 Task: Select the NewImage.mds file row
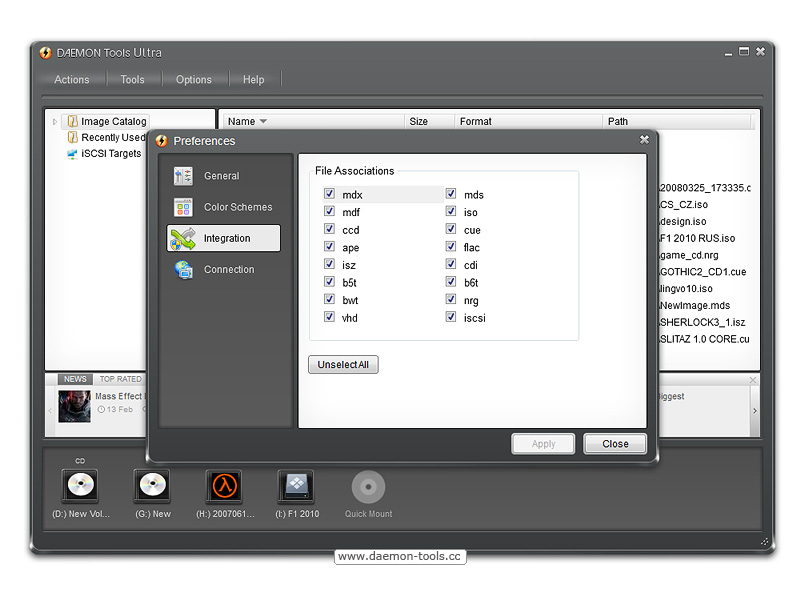click(695, 306)
